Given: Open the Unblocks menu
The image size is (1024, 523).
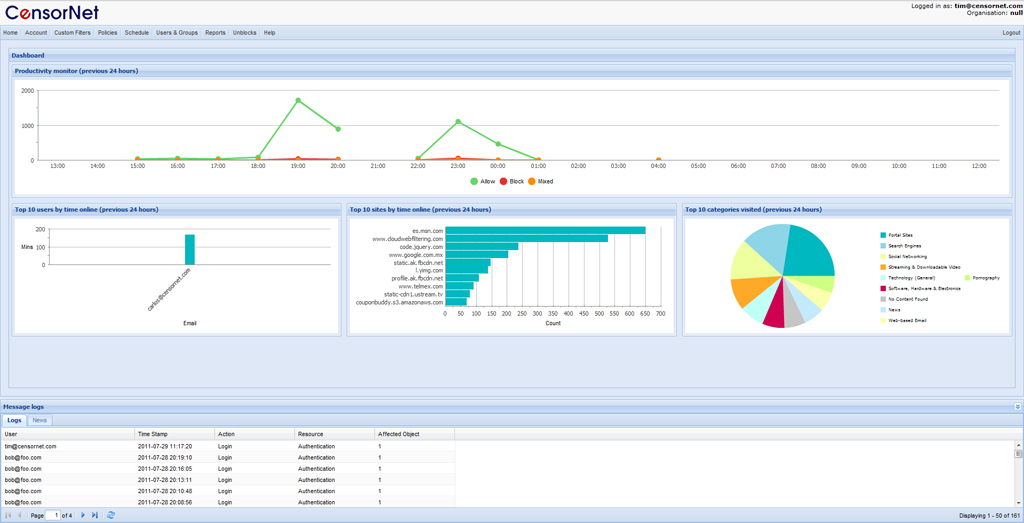Looking at the screenshot, I should pyautogui.click(x=245, y=33).
